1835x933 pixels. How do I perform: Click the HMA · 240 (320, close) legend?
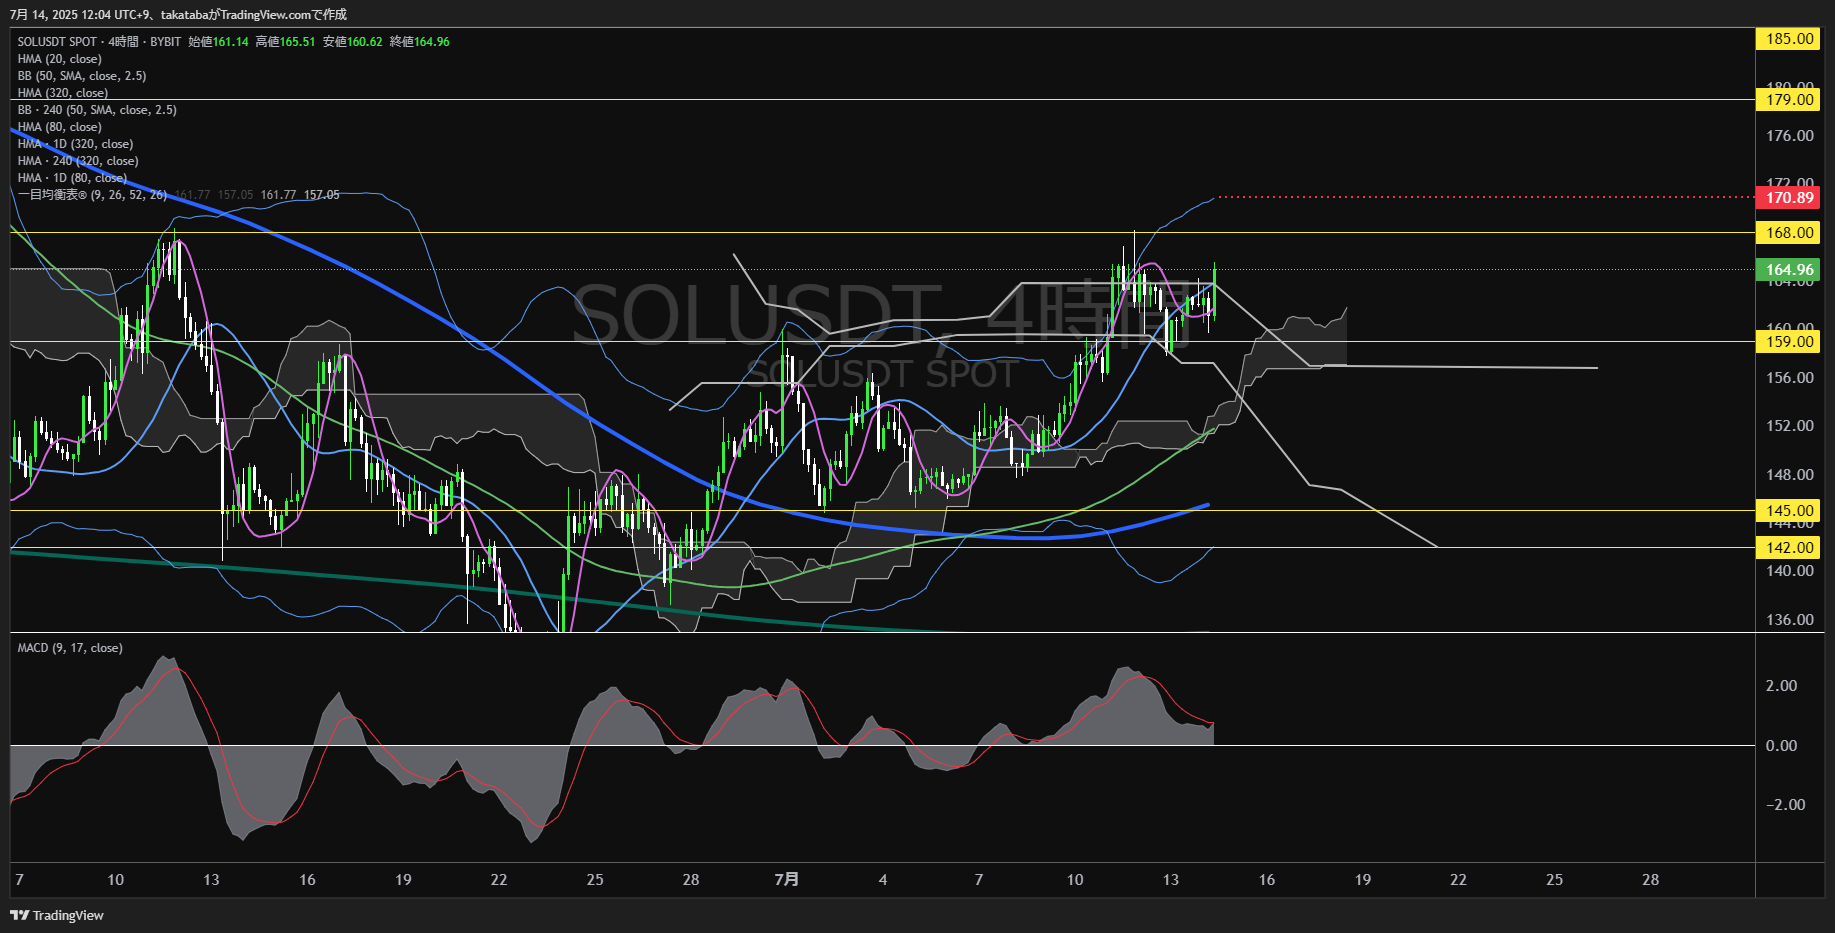[x=78, y=161]
